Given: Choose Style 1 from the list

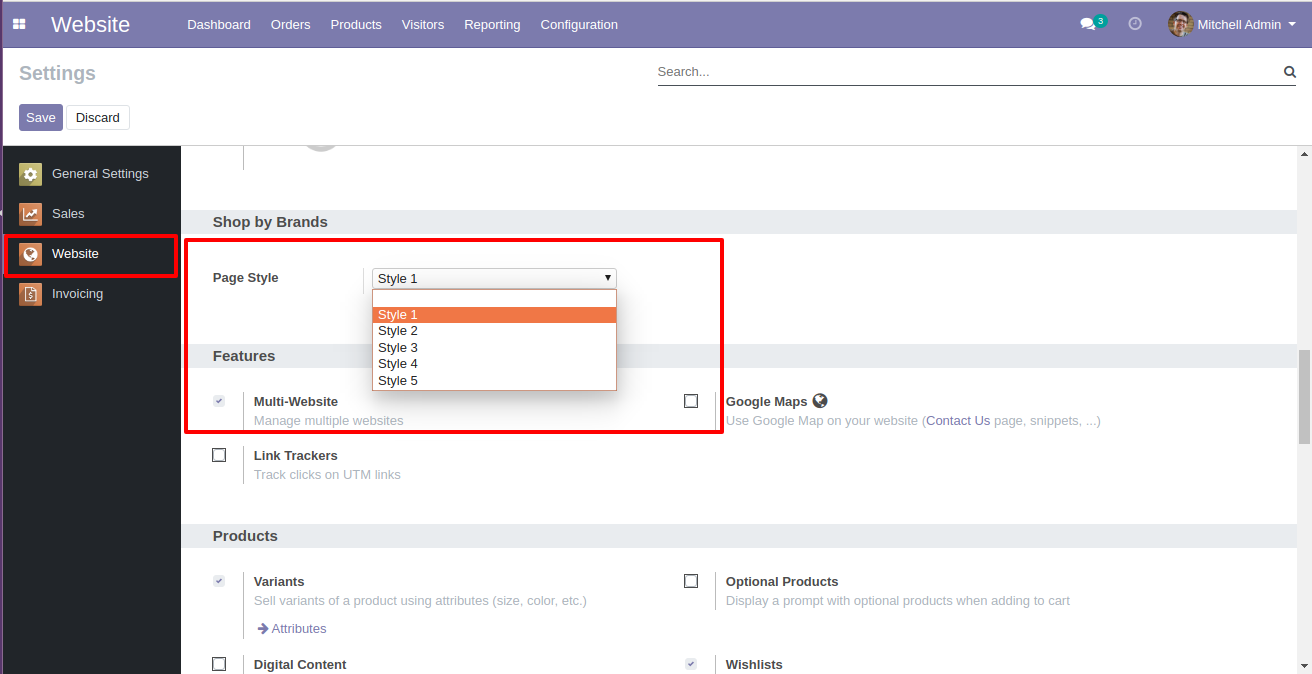Looking at the screenshot, I should click(x=494, y=315).
